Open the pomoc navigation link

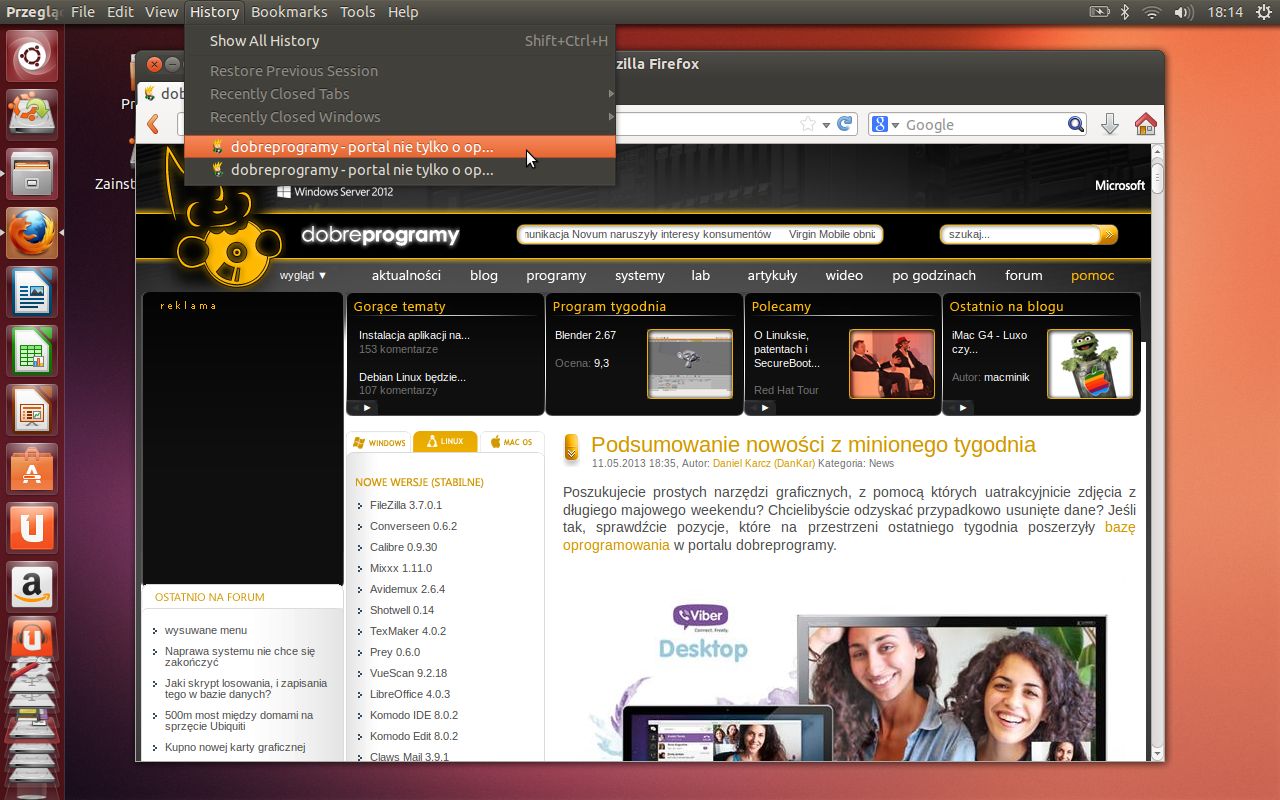pos(1092,275)
